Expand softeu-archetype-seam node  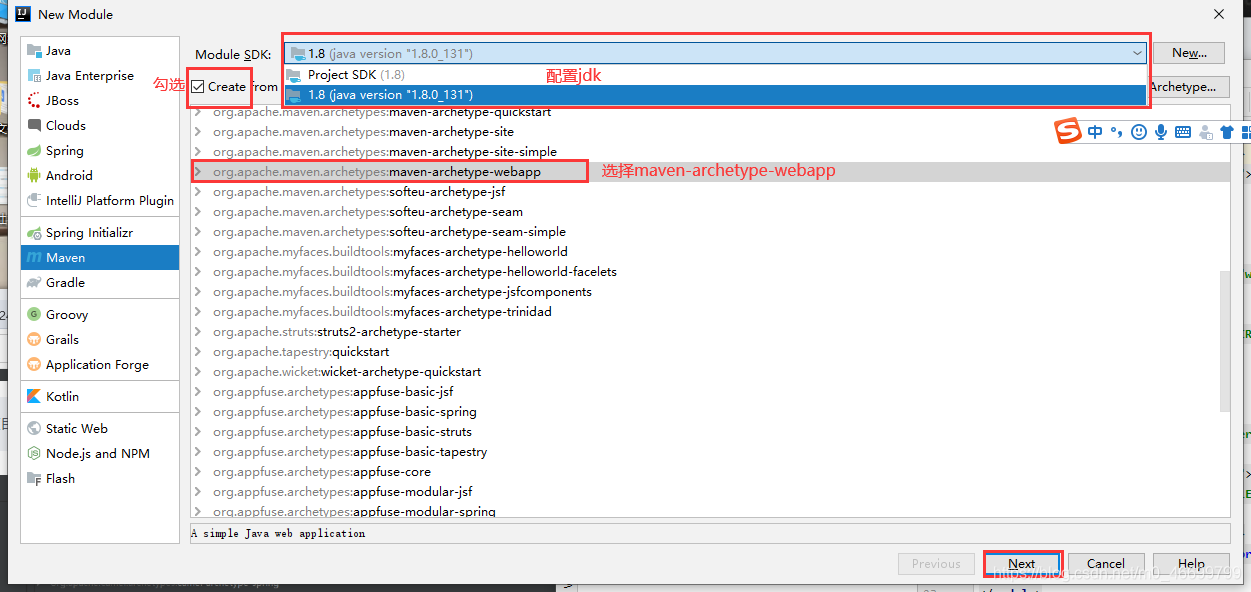coord(198,212)
